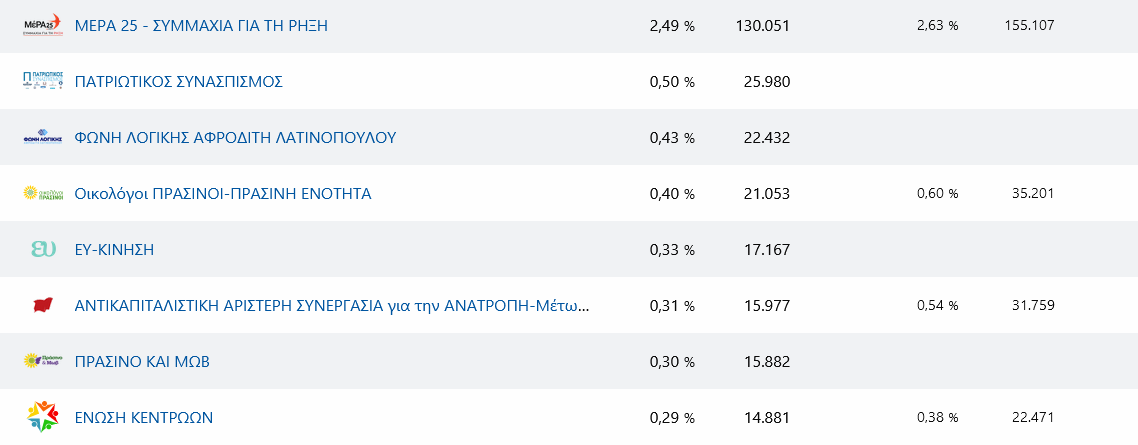1138x445 pixels.
Task: Click the Φωνή Λογικής logo icon
Action: 43,137
